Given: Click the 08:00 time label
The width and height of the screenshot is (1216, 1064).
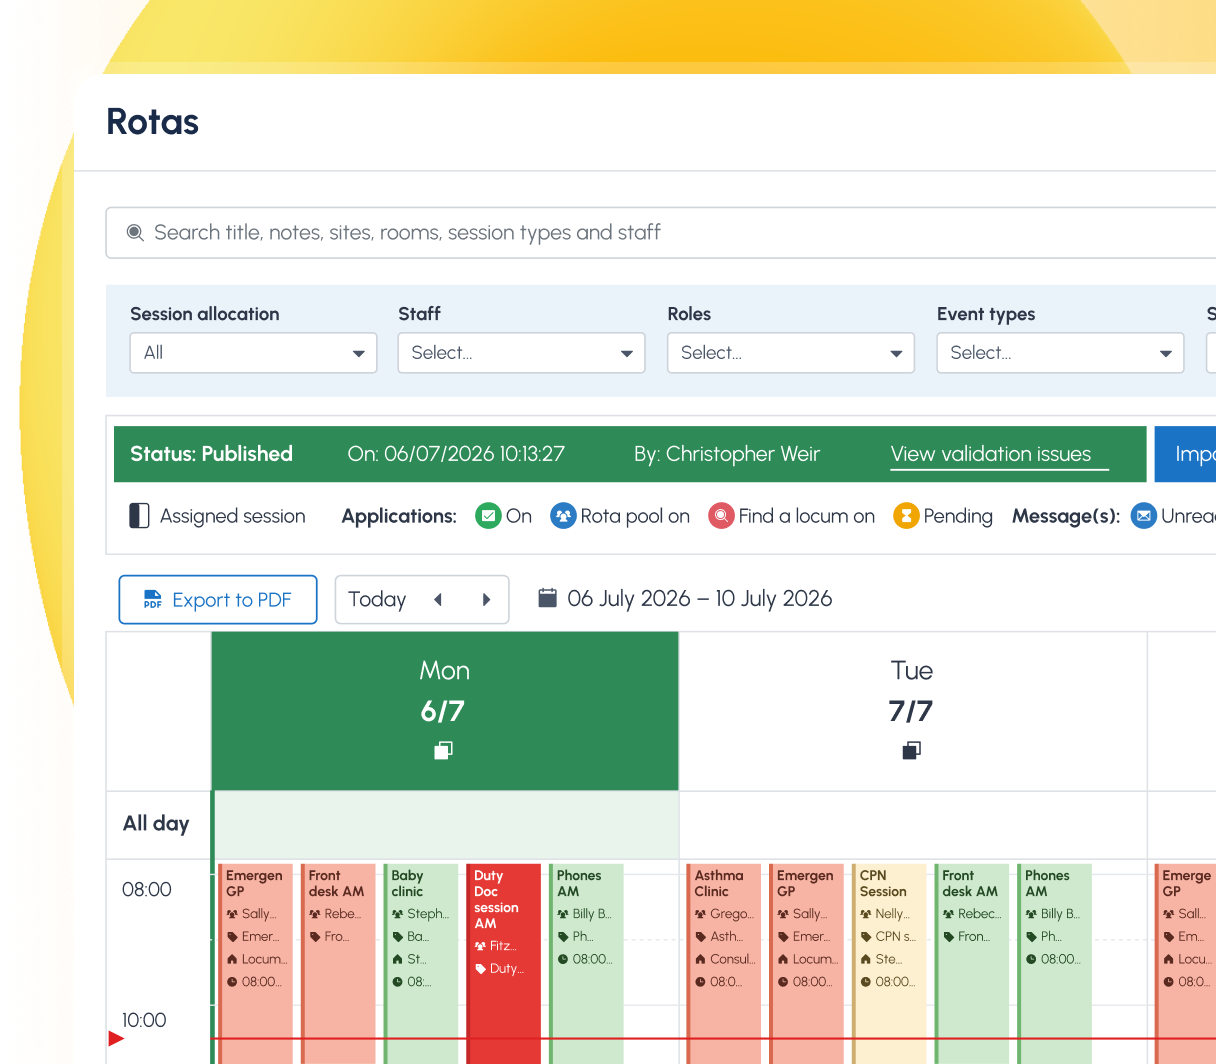Looking at the screenshot, I should tap(147, 889).
